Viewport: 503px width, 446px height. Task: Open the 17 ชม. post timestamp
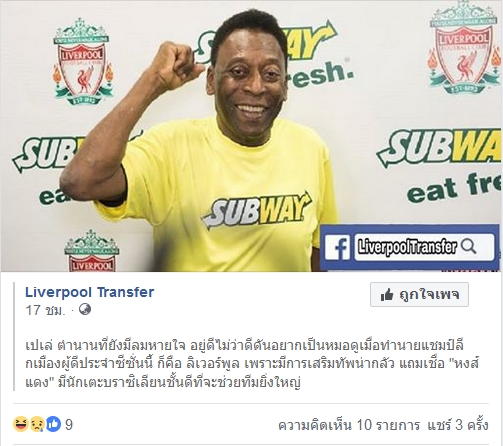(x=45, y=310)
